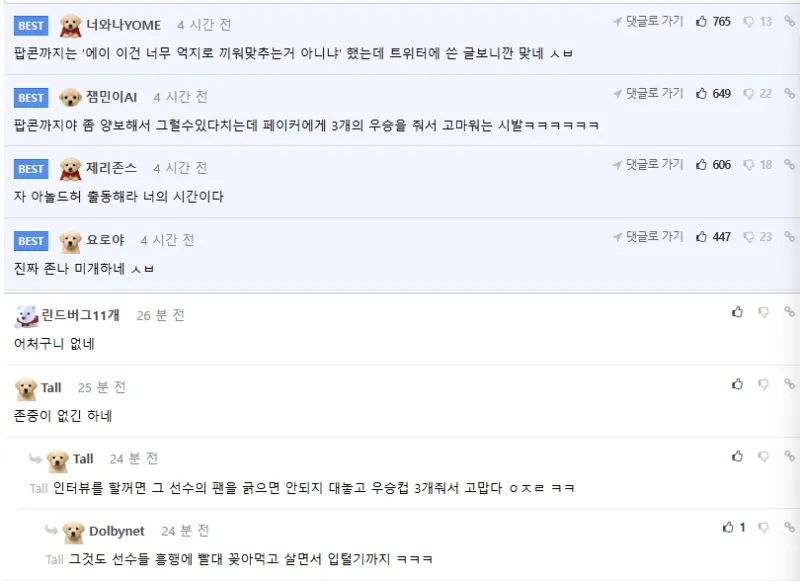Click link icon on Dolbynet's reply

point(789,527)
